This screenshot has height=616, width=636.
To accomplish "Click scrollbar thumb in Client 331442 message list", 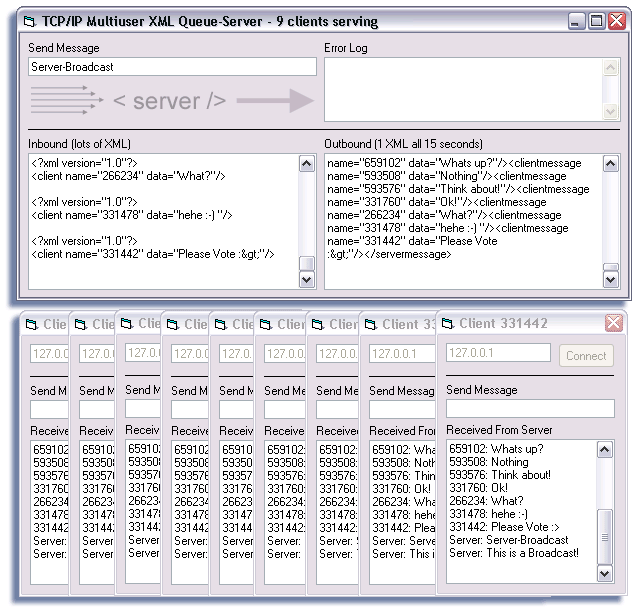I will coord(603,536).
